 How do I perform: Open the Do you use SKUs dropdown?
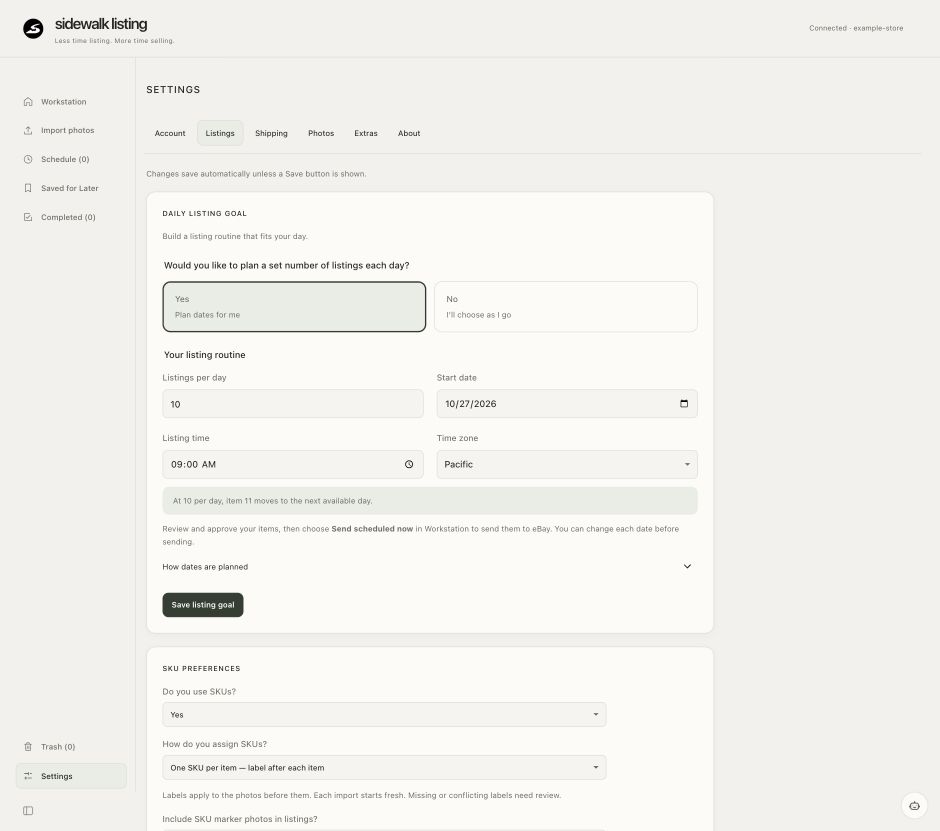click(x=384, y=715)
